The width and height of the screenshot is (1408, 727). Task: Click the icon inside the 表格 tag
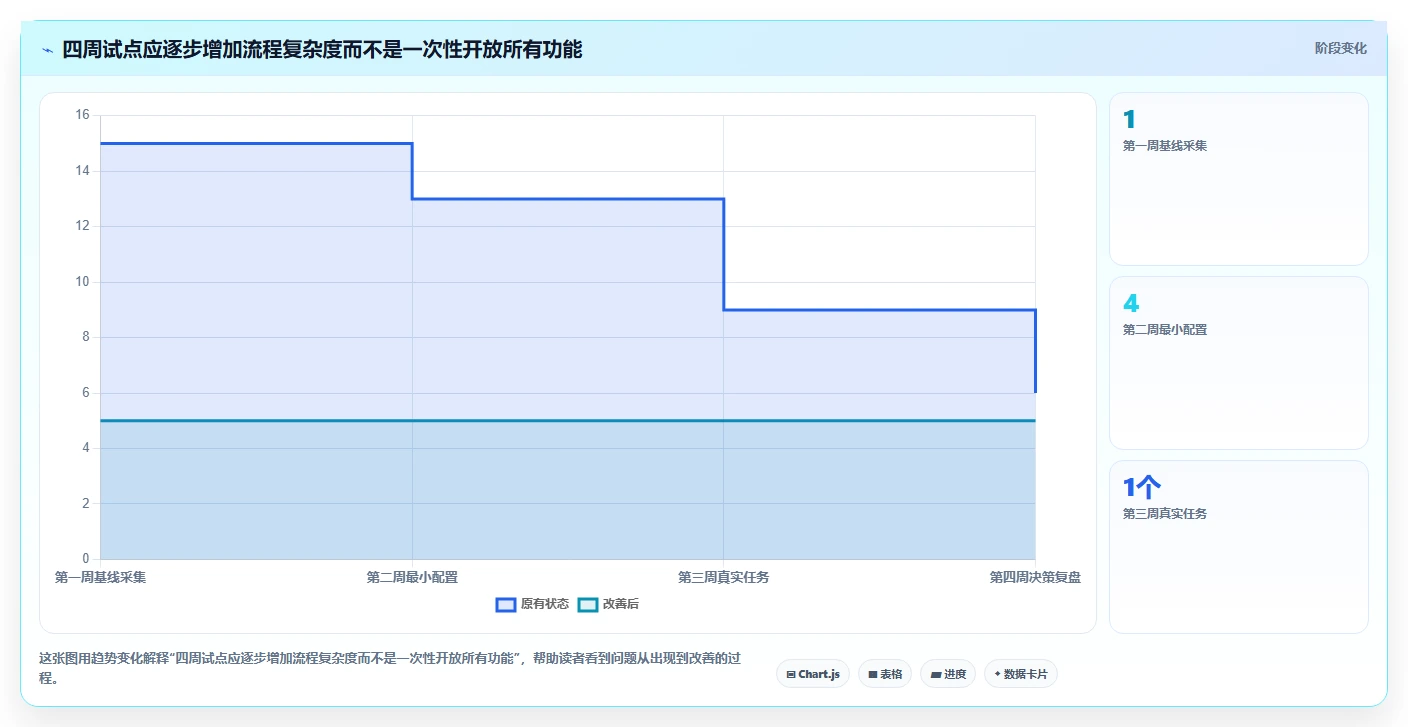(x=873, y=675)
